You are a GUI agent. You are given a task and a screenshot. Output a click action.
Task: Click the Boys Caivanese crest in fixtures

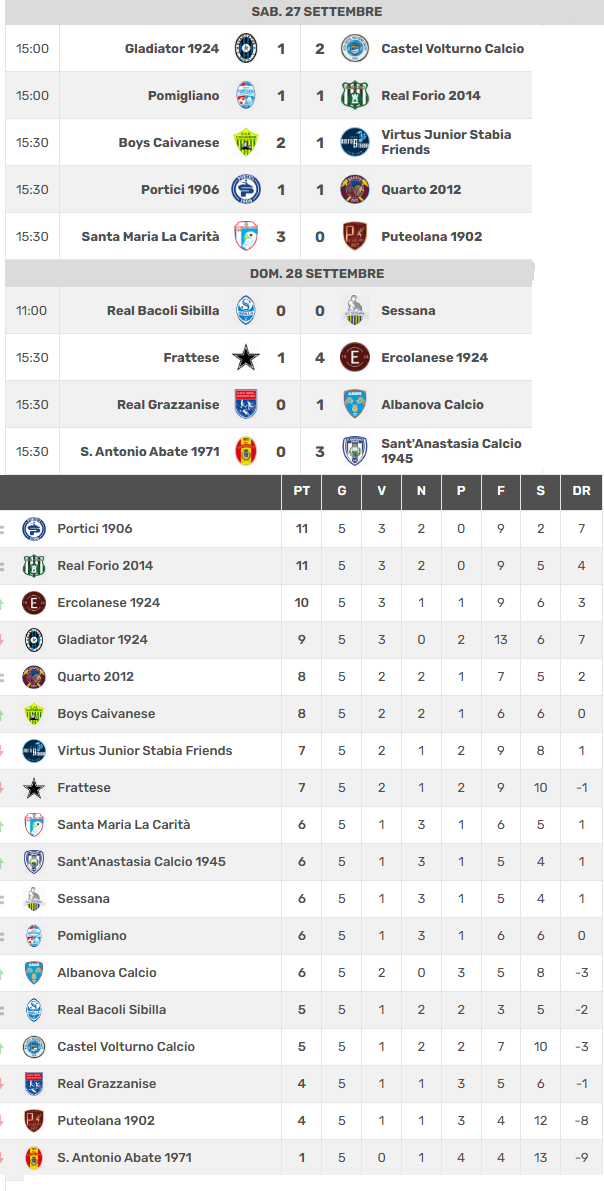tap(245, 142)
